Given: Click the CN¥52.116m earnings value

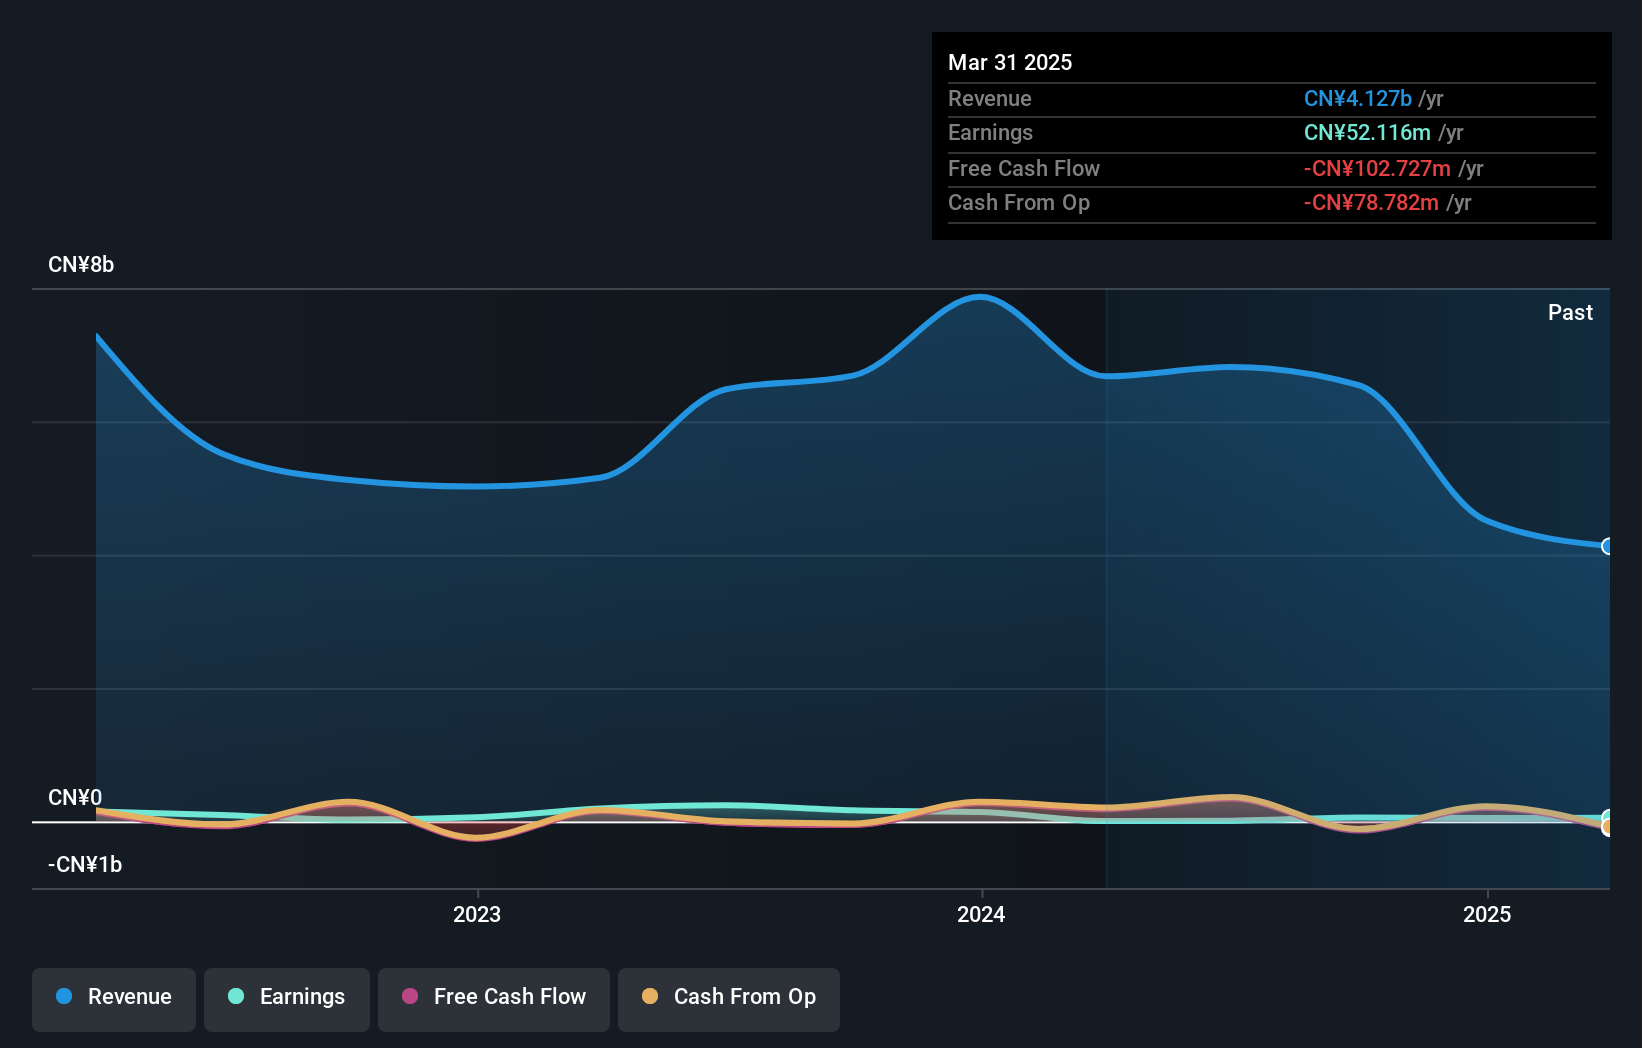Looking at the screenshot, I should point(1367,132).
